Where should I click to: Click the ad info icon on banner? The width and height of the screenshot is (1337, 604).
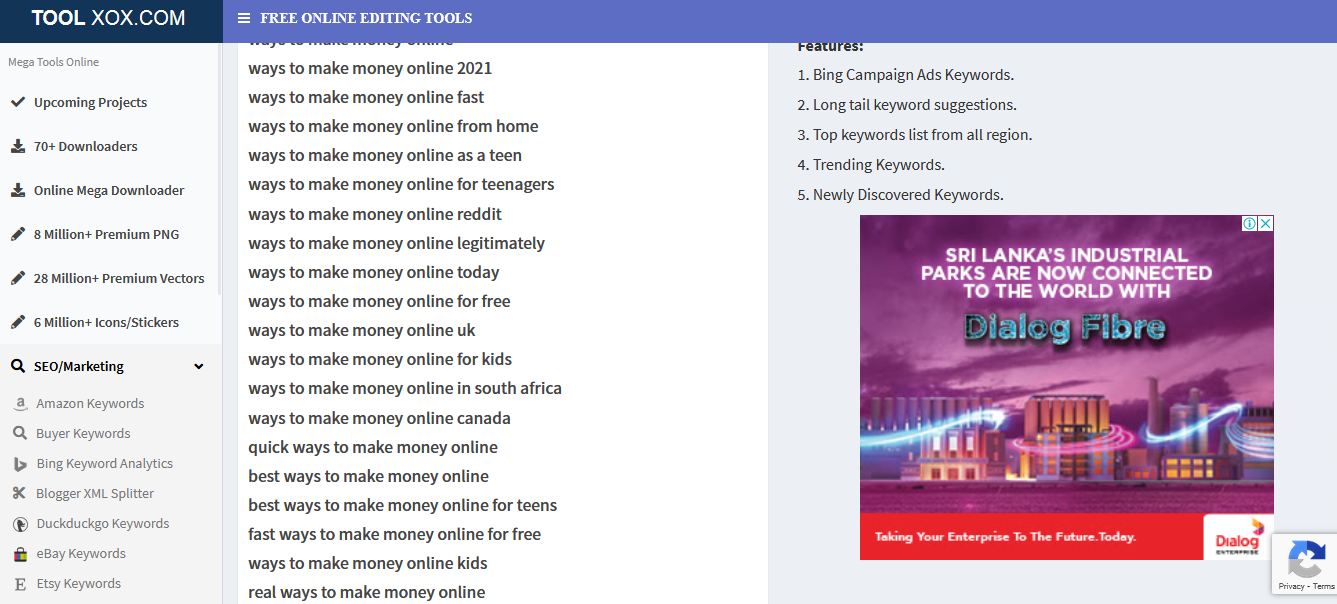1249,224
